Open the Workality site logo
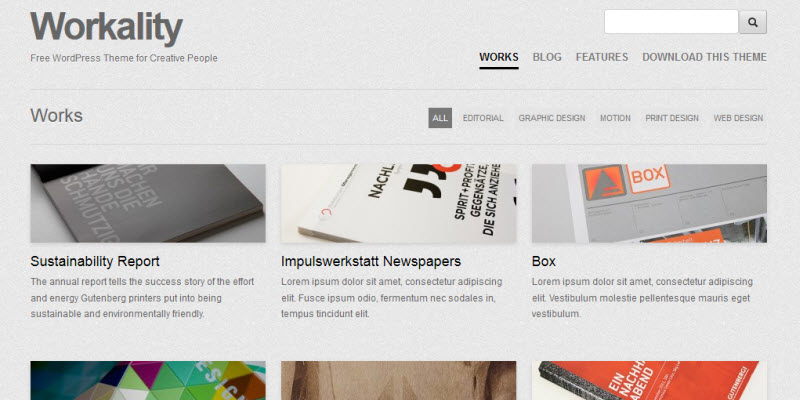Screen dimensions: 800x400 click(x=106, y=28)
